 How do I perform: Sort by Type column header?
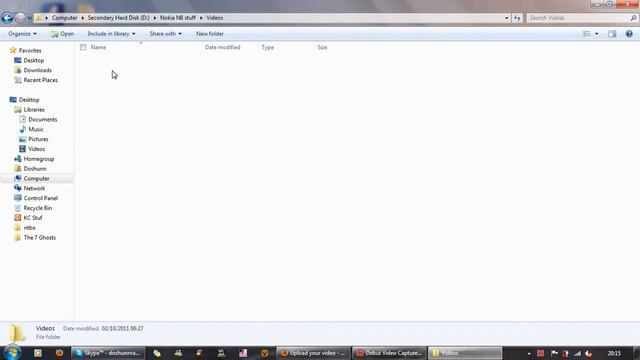[268, 47]
